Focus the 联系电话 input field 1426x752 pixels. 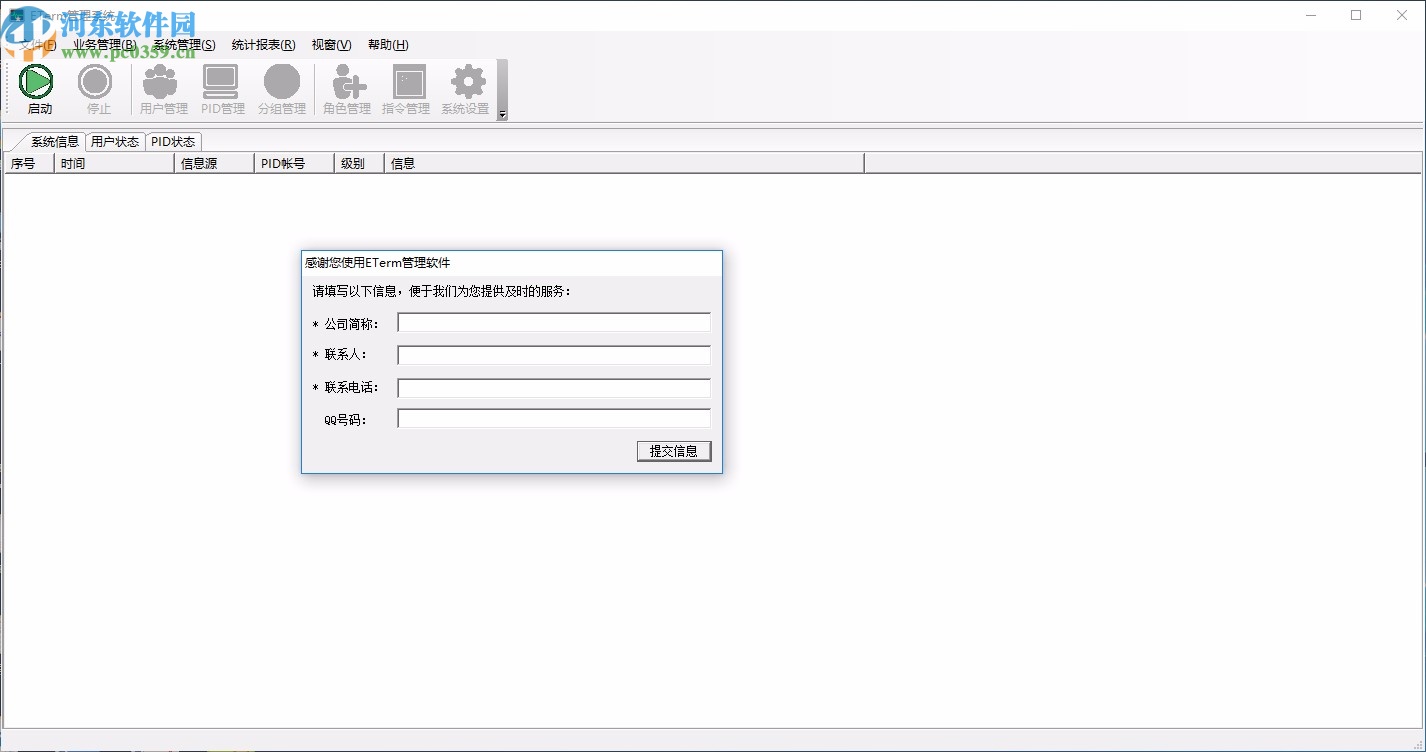pos(554,388)
